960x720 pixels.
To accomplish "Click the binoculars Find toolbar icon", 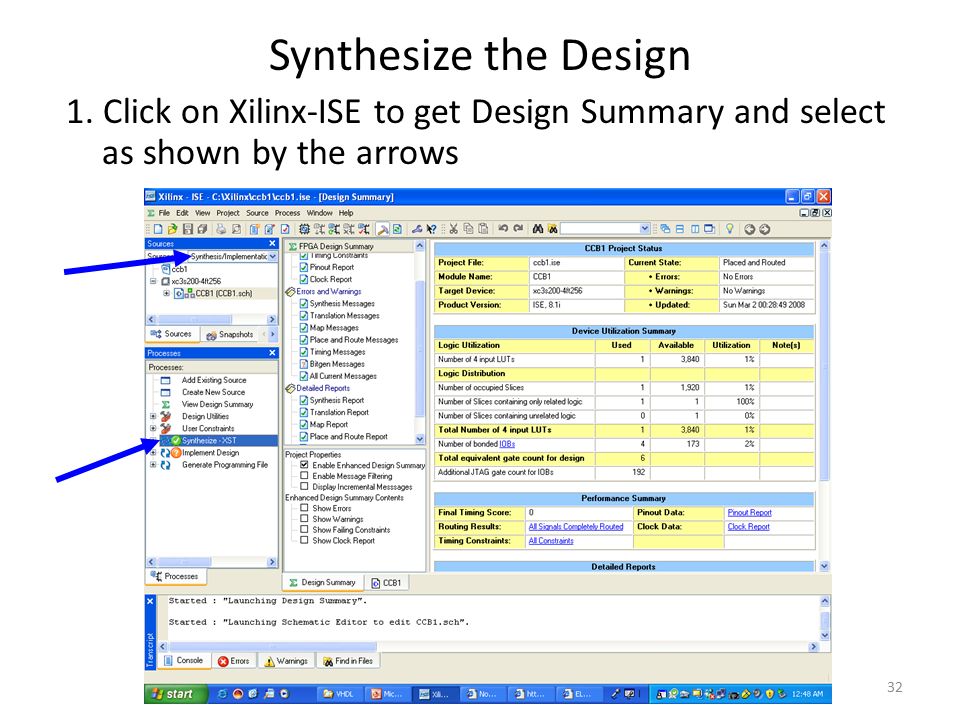I will (x=538, y=228).
